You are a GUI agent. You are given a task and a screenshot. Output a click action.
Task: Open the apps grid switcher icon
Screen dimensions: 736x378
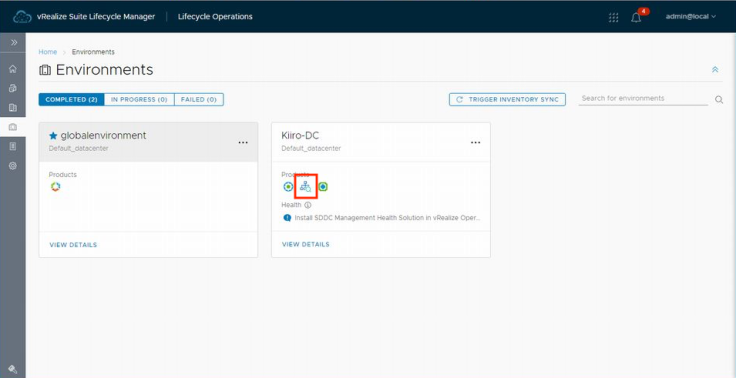(613, 17)
